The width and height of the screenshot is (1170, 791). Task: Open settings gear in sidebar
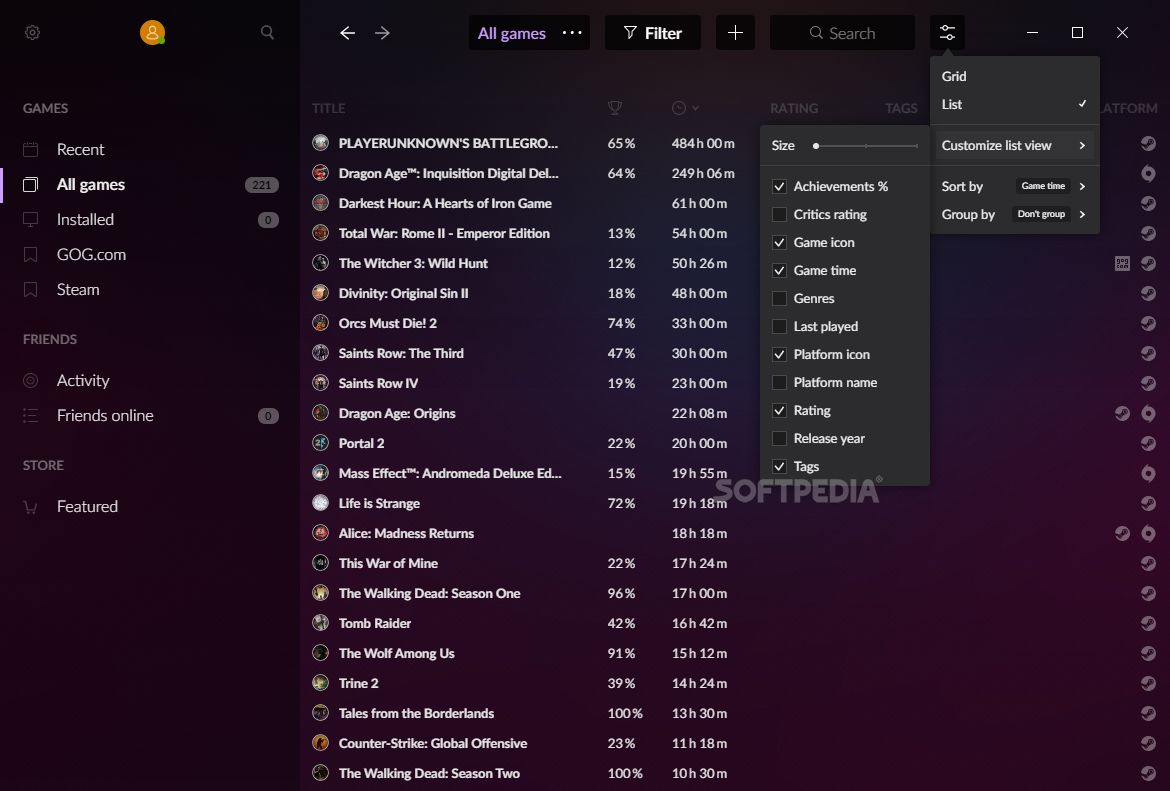tap(32, 33)
